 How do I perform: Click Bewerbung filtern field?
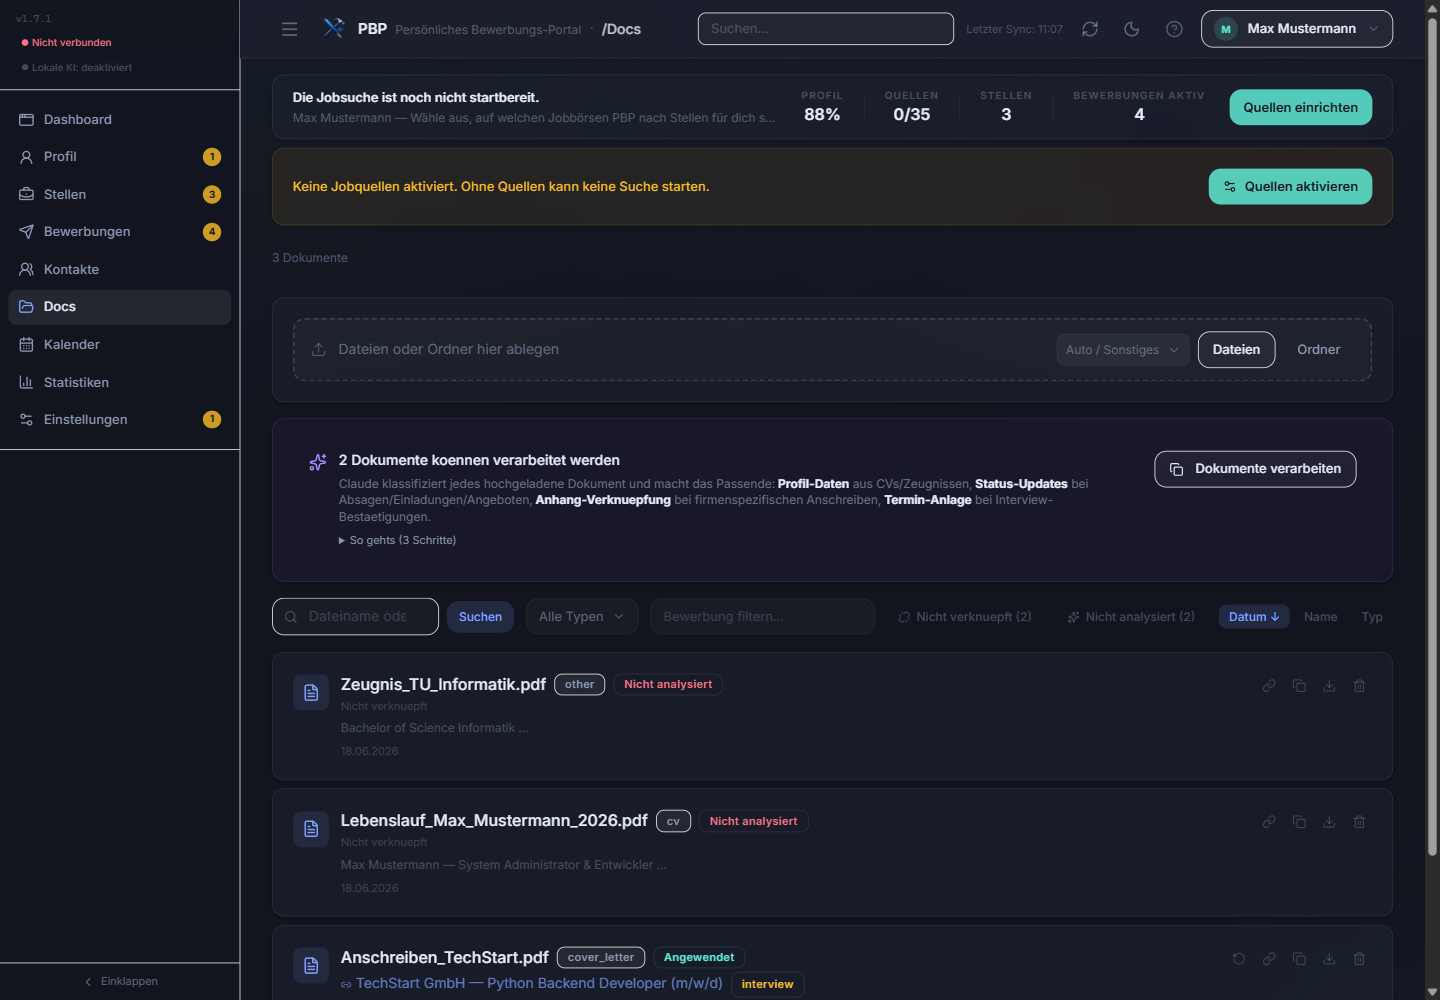click(762, 617)
